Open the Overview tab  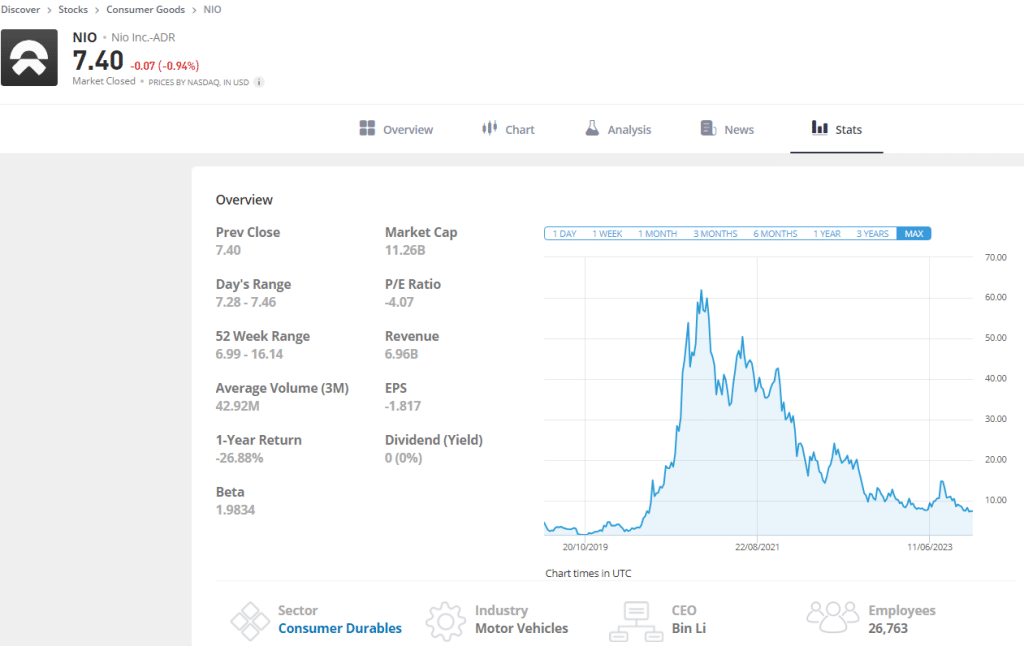click(x=405, y=128)
